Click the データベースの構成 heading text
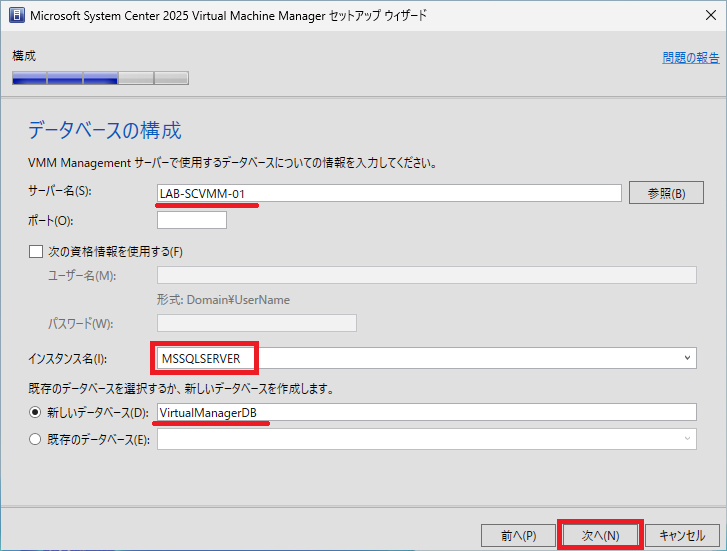 click(x=105, y=130)
